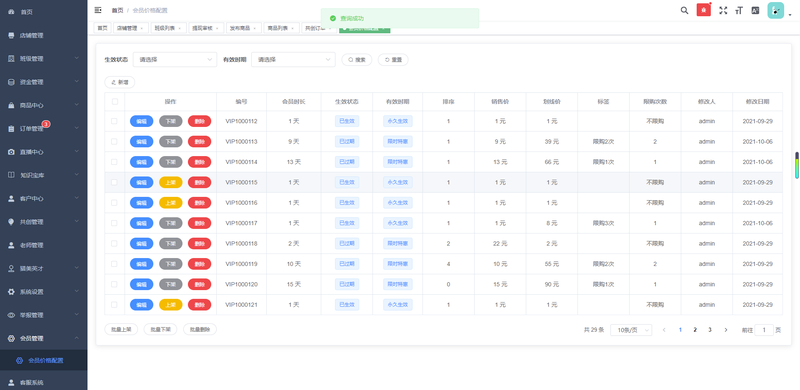800x390 pixels.
Task: Open the 10条/页 page size dropdown
Action: tap(631, 330)
